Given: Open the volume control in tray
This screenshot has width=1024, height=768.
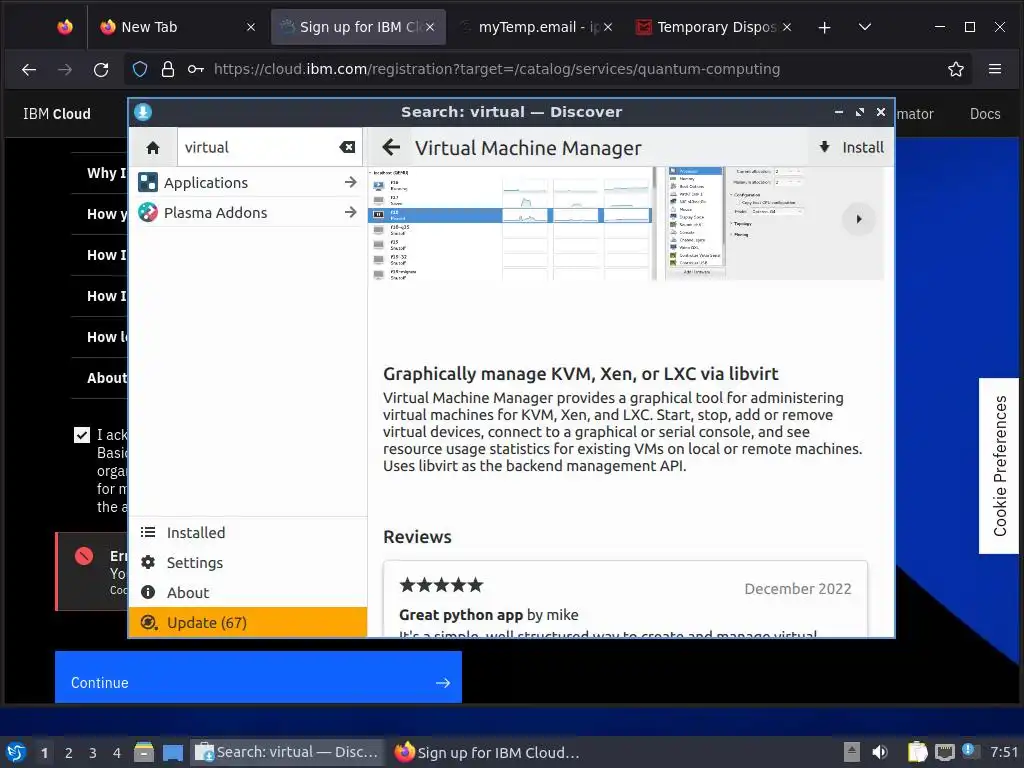Looking at the screenshot, I should [x=880, y=752].
